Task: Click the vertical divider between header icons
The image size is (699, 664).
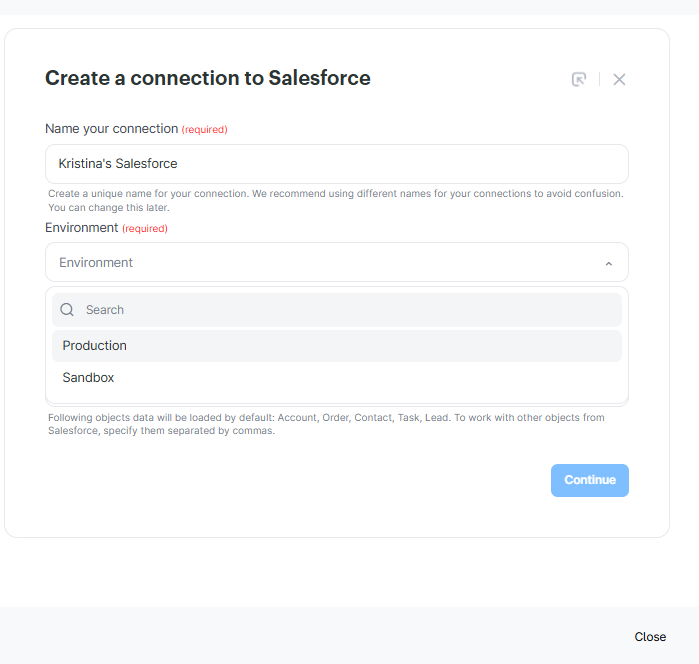Action: (x=599, y=79)
